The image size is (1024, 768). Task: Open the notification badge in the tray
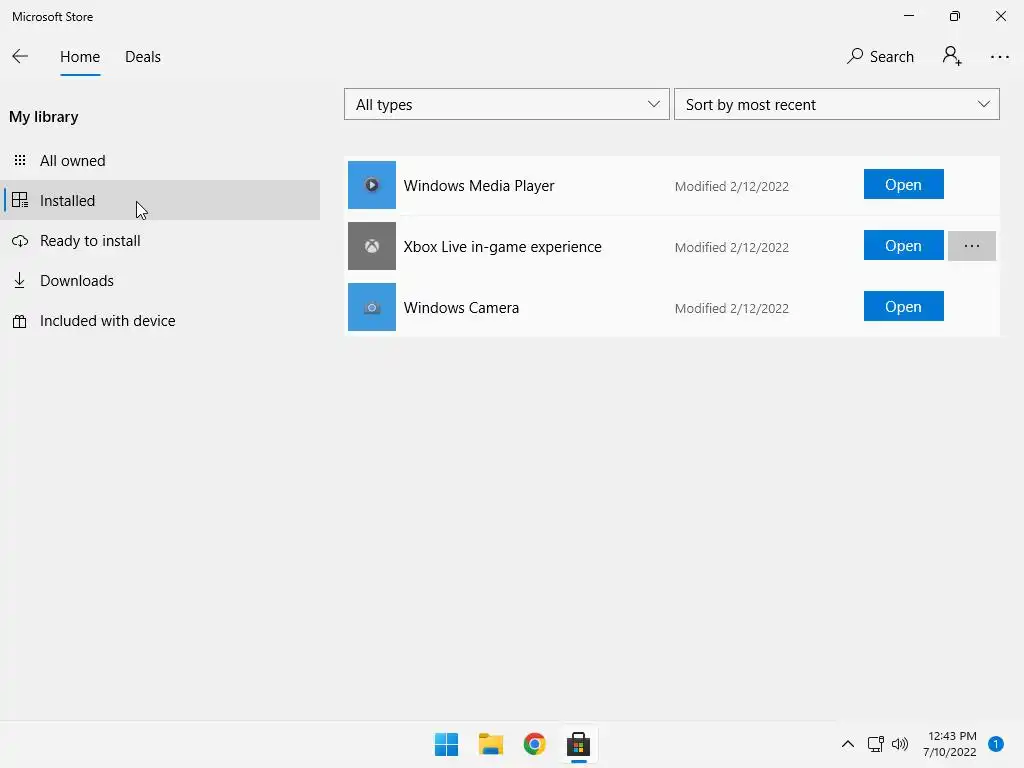coord(996,744)
